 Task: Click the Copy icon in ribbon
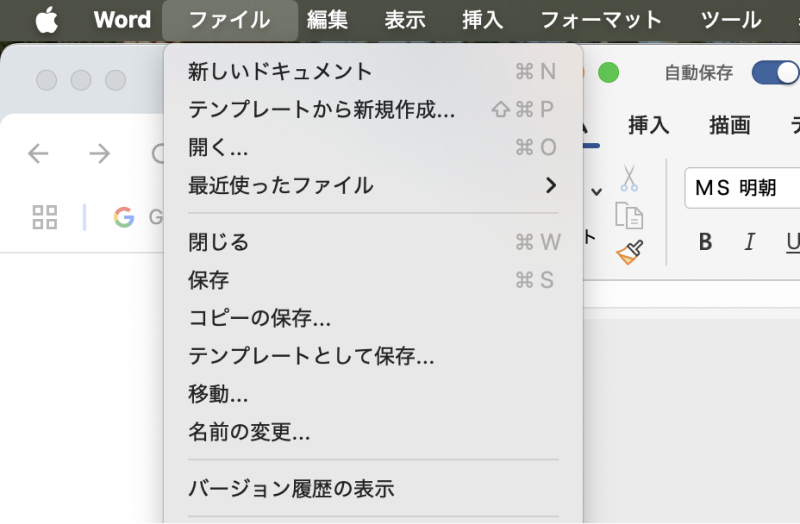tap(629, 215)
